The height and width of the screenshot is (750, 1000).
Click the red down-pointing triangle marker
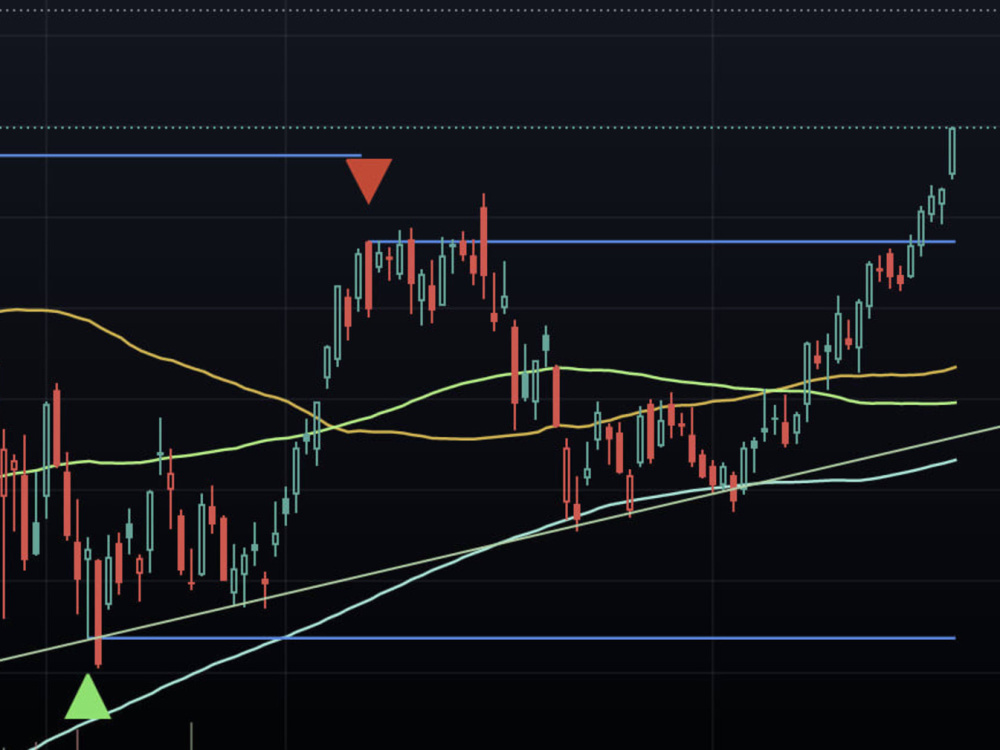pyautogui.click(x=369, y=180)
